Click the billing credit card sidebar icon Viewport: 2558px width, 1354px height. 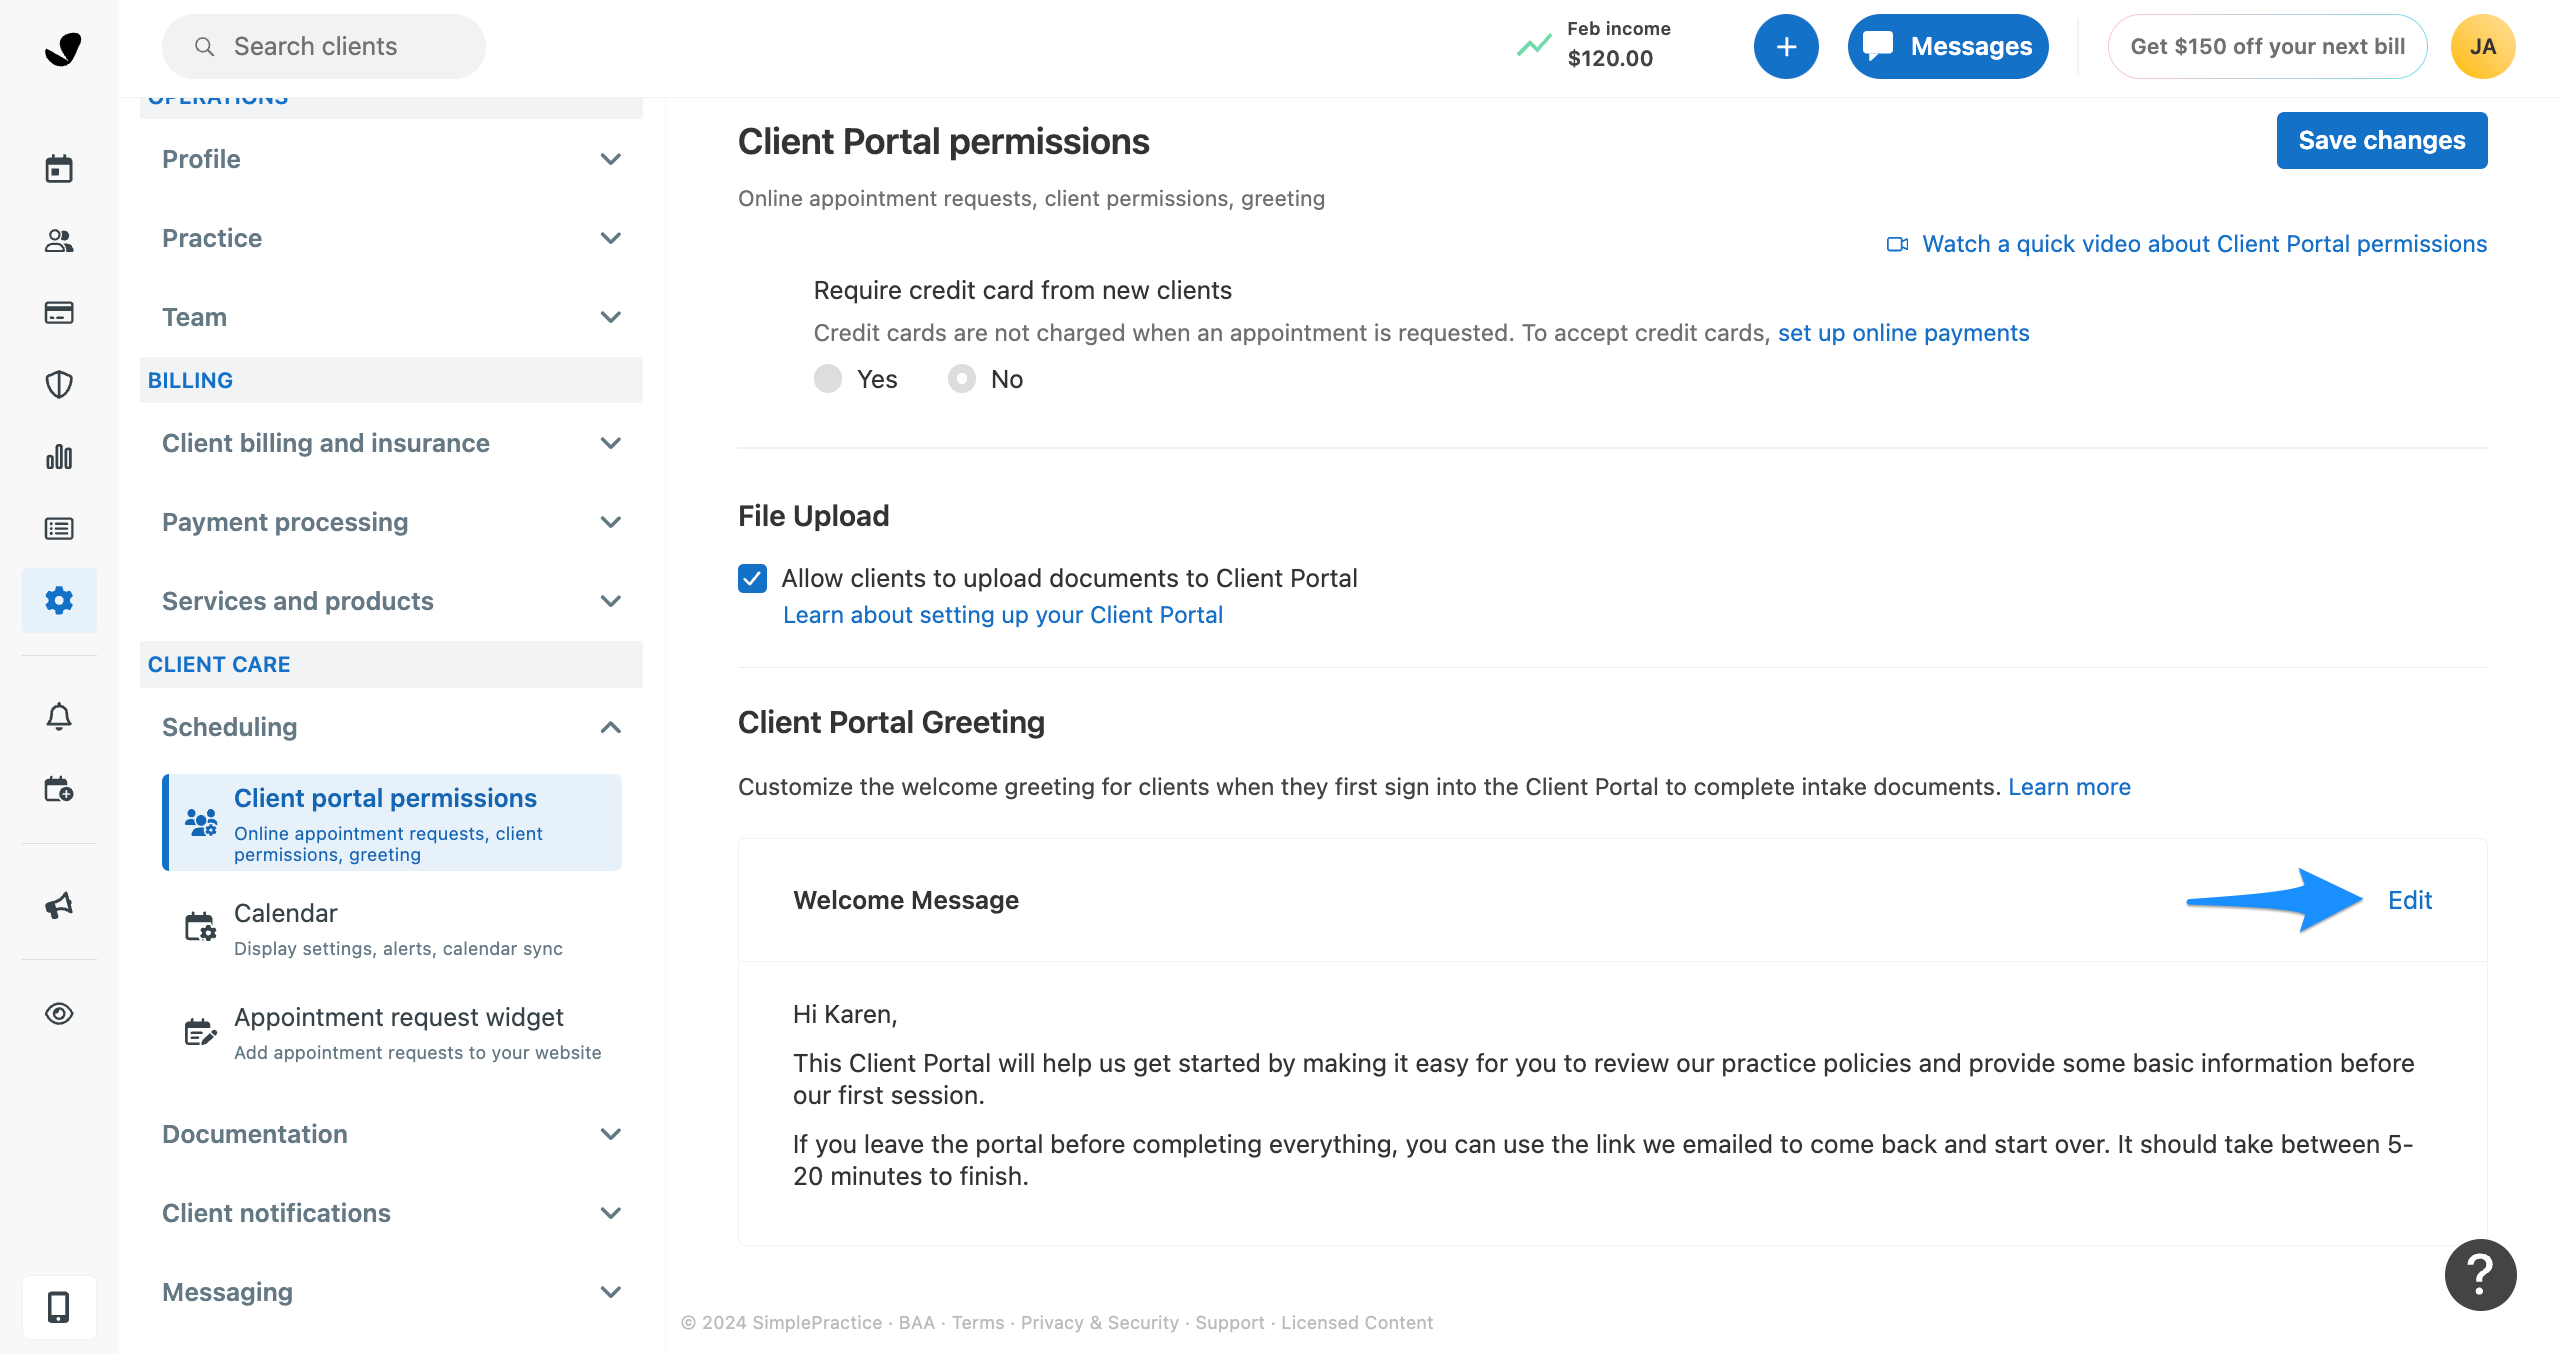(x=59, y=313)
